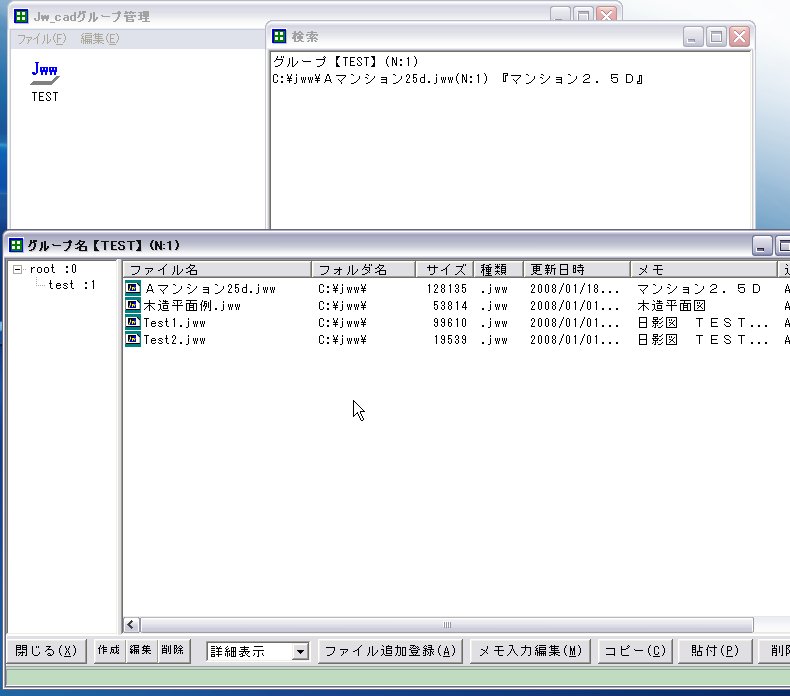Open 編集(E) menu in Jw_cad group manager
The height and width of the screenshot is (696, 790).
pos(100,39)
